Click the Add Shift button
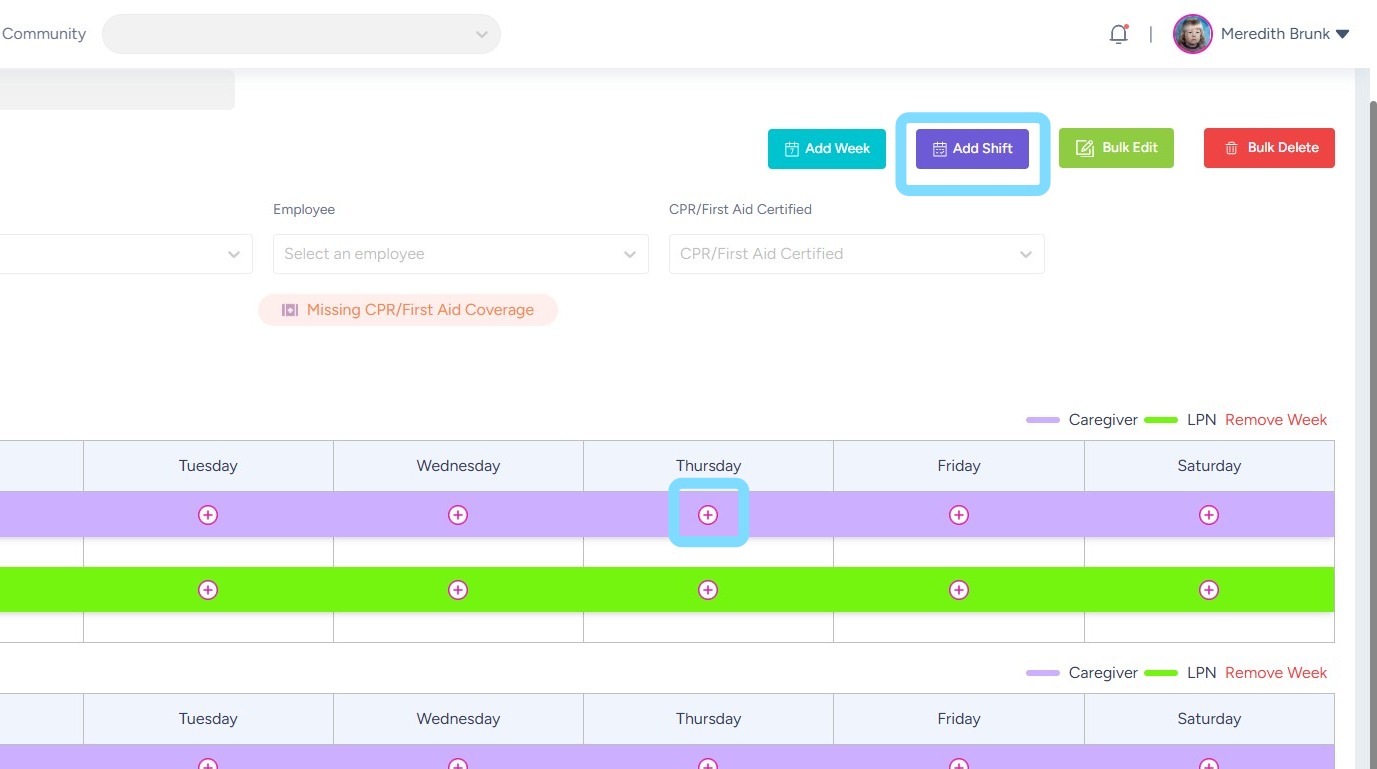This screenshot has width=1377, height=769. click(x=972, y=148)
